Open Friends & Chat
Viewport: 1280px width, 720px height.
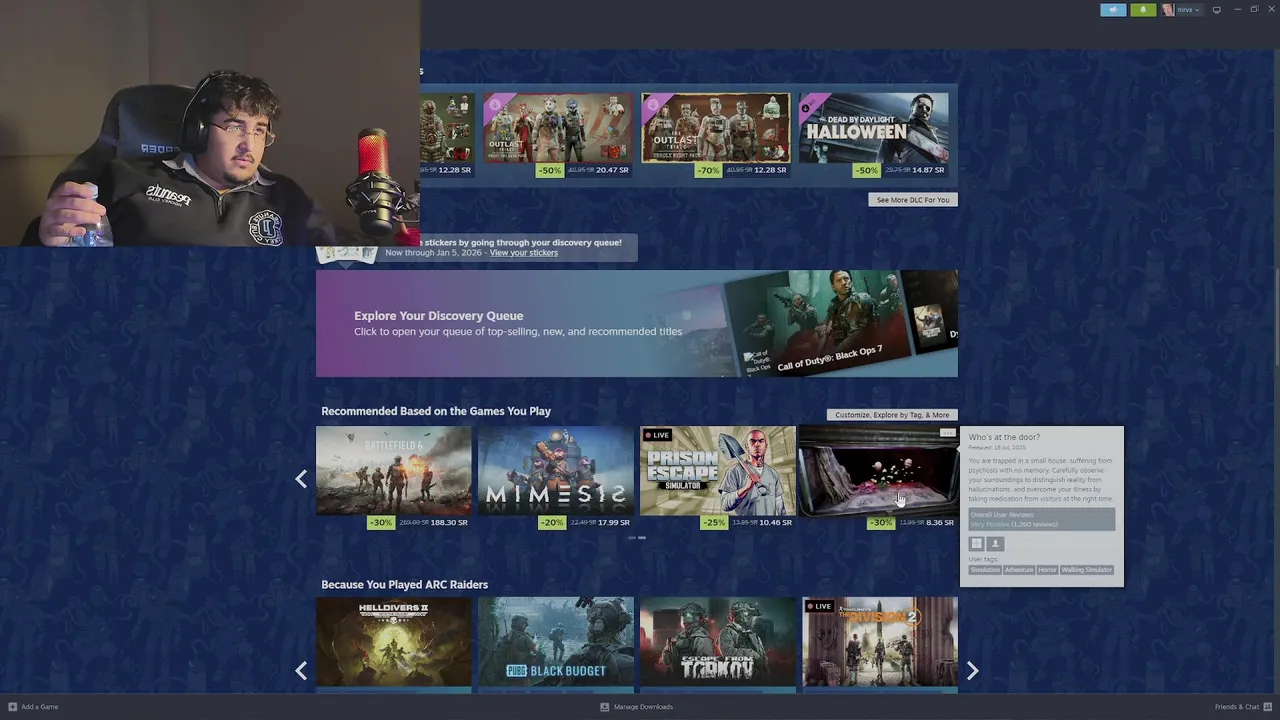coord(1243,707)
